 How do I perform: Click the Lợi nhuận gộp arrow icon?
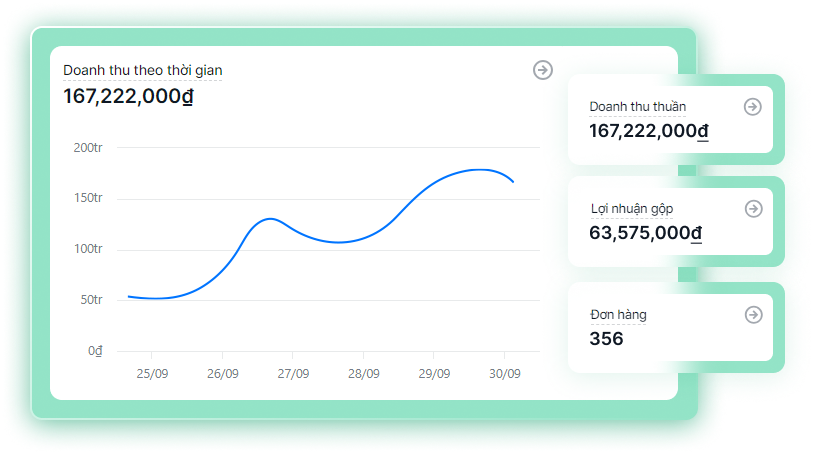(x=753, y=209)
